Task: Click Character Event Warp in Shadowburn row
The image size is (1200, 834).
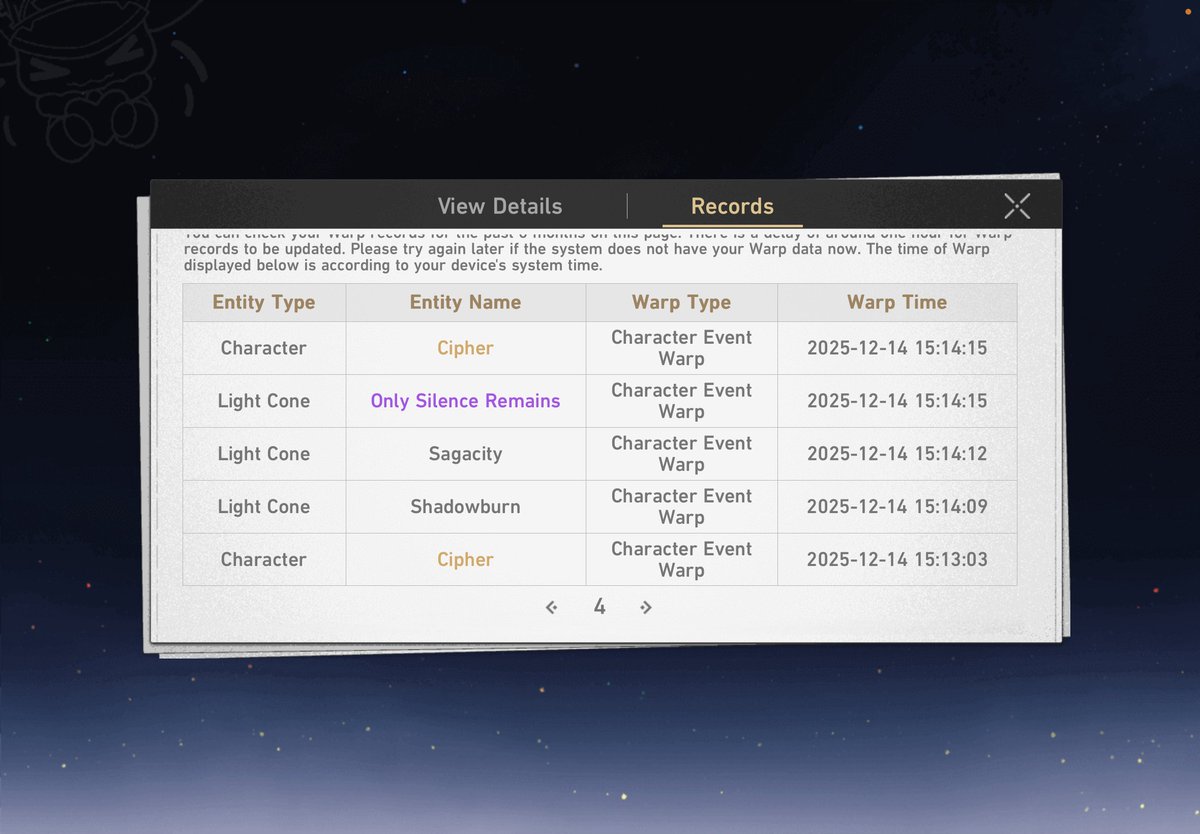Action: click(682, 507)
